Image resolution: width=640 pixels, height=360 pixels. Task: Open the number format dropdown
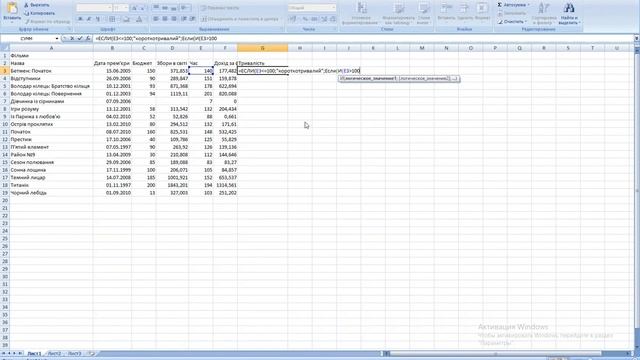[x=312, y=8]
